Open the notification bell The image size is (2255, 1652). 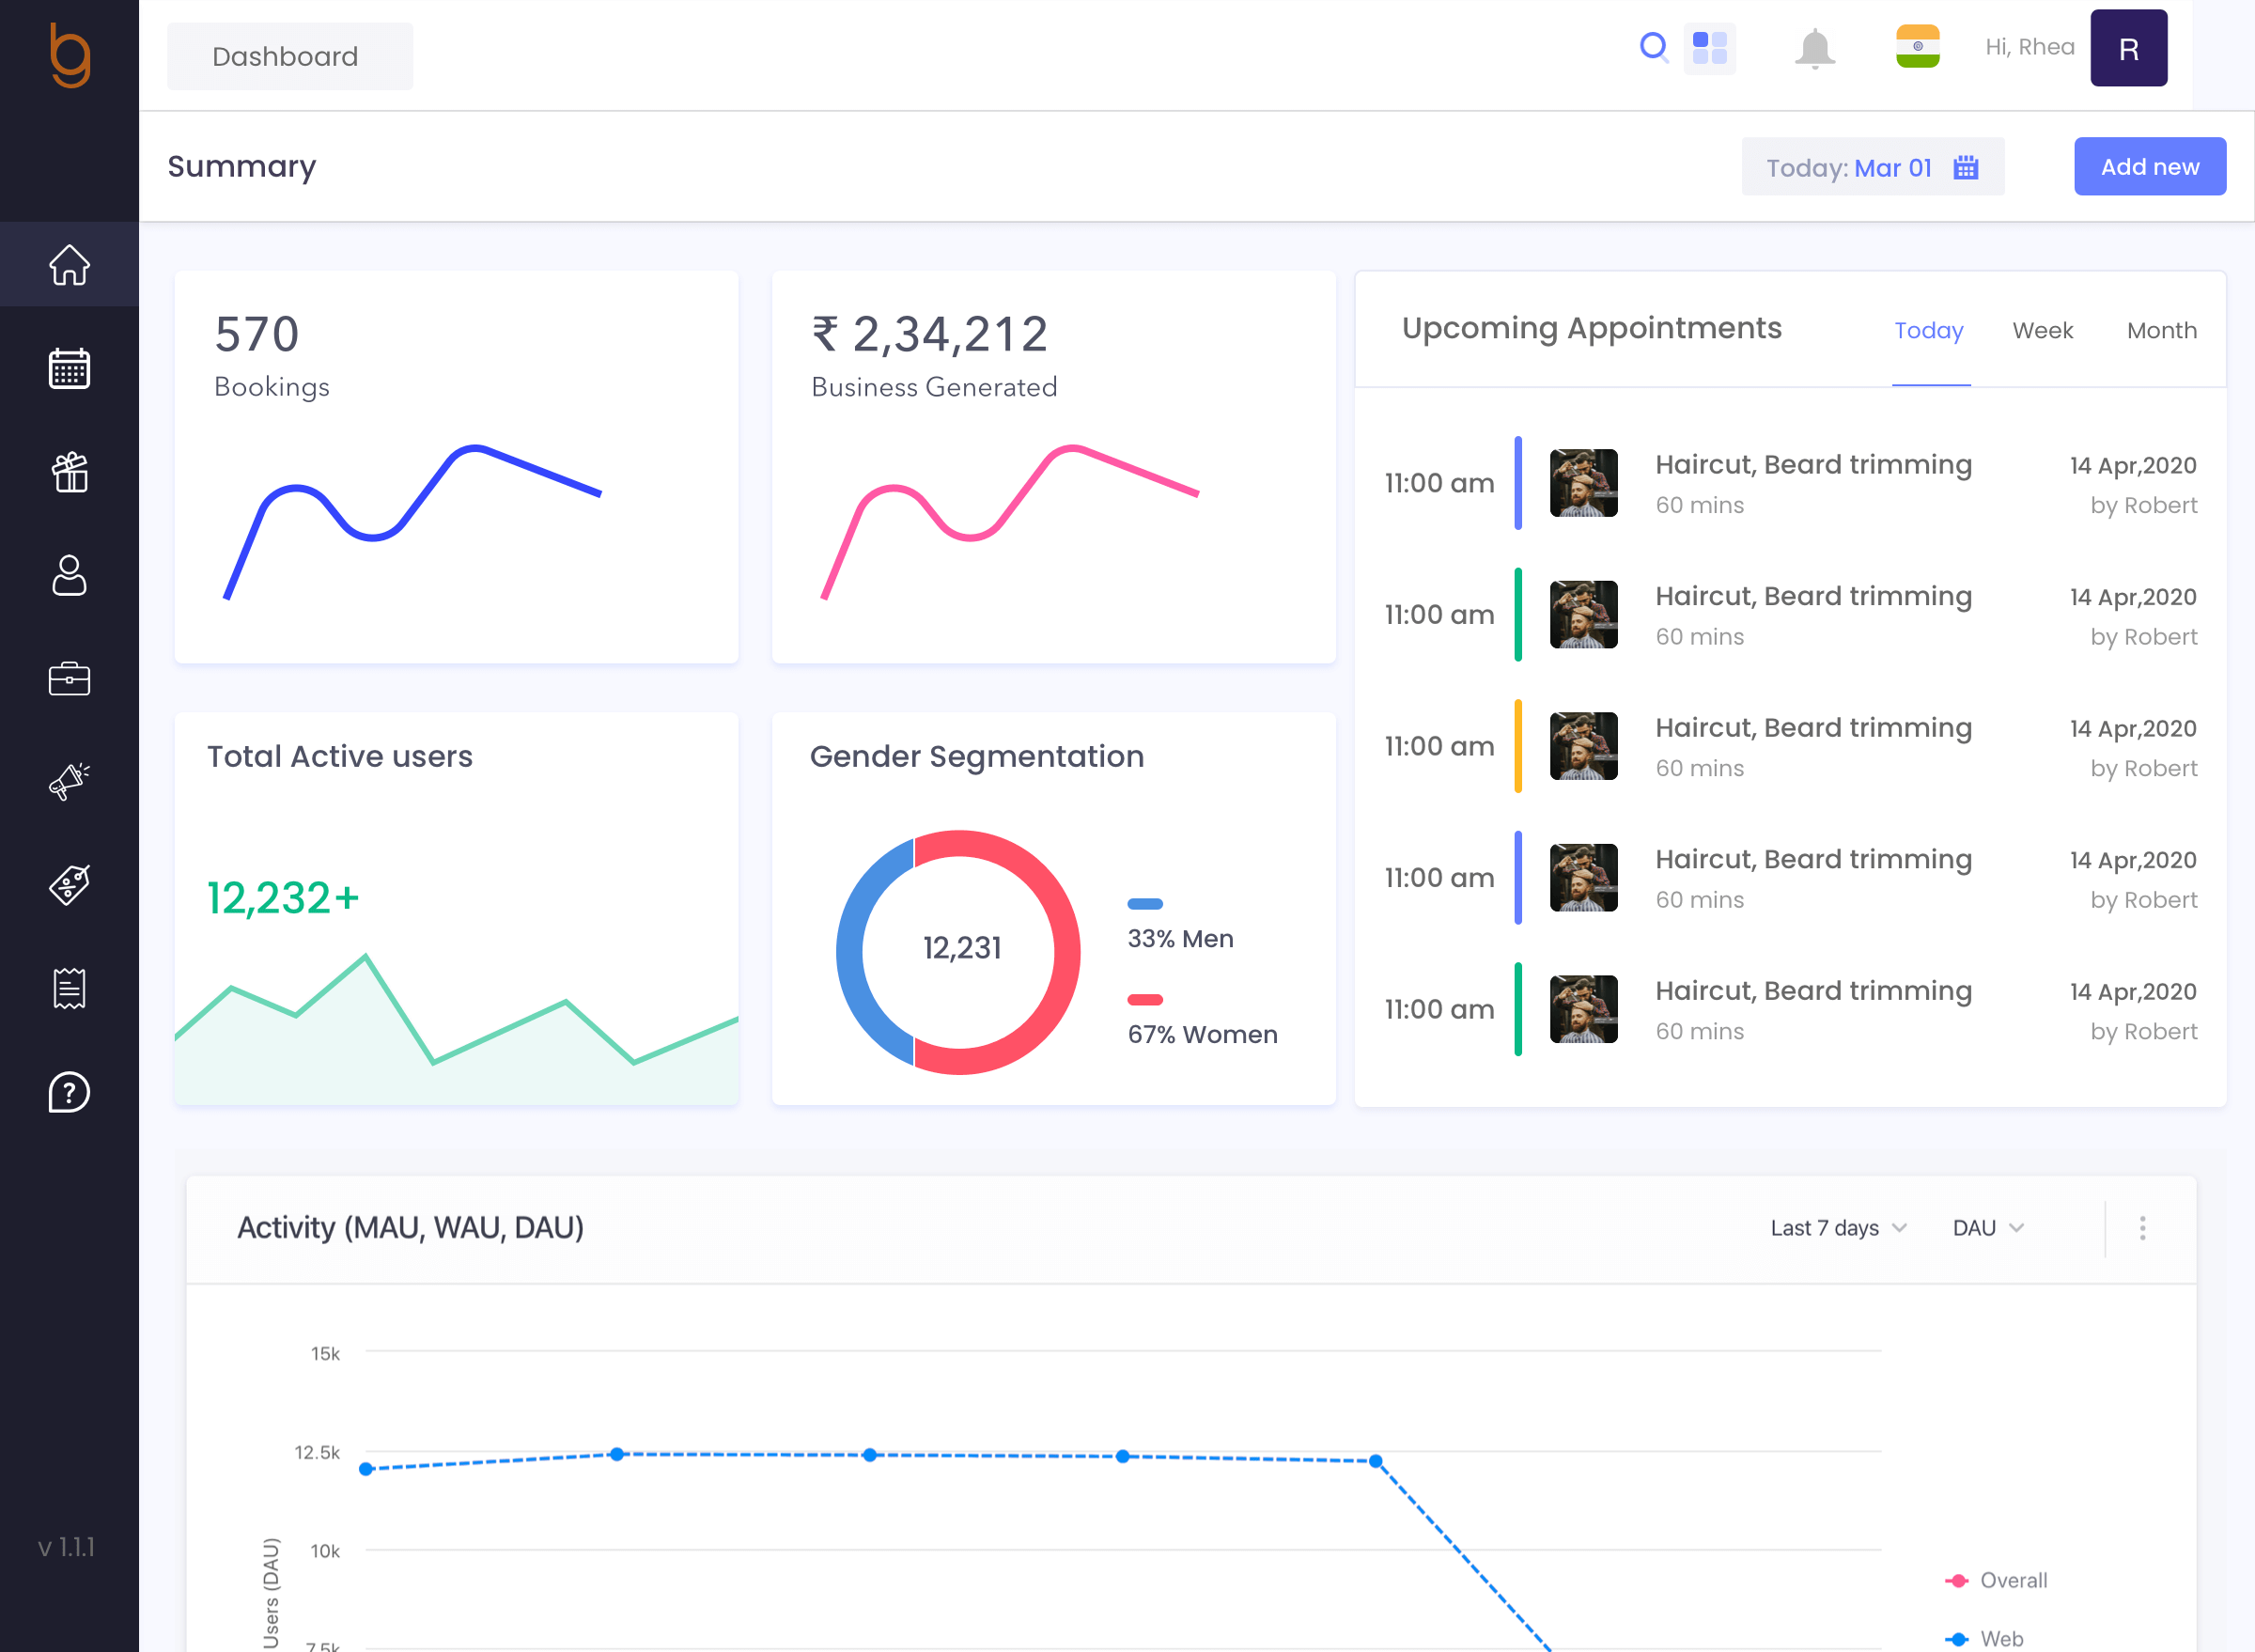click(x=1814, y=48)
